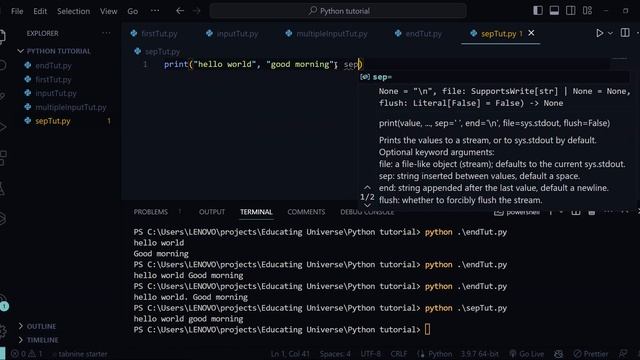
Task: Open the View menu
Action: click(x=109, y=11)
